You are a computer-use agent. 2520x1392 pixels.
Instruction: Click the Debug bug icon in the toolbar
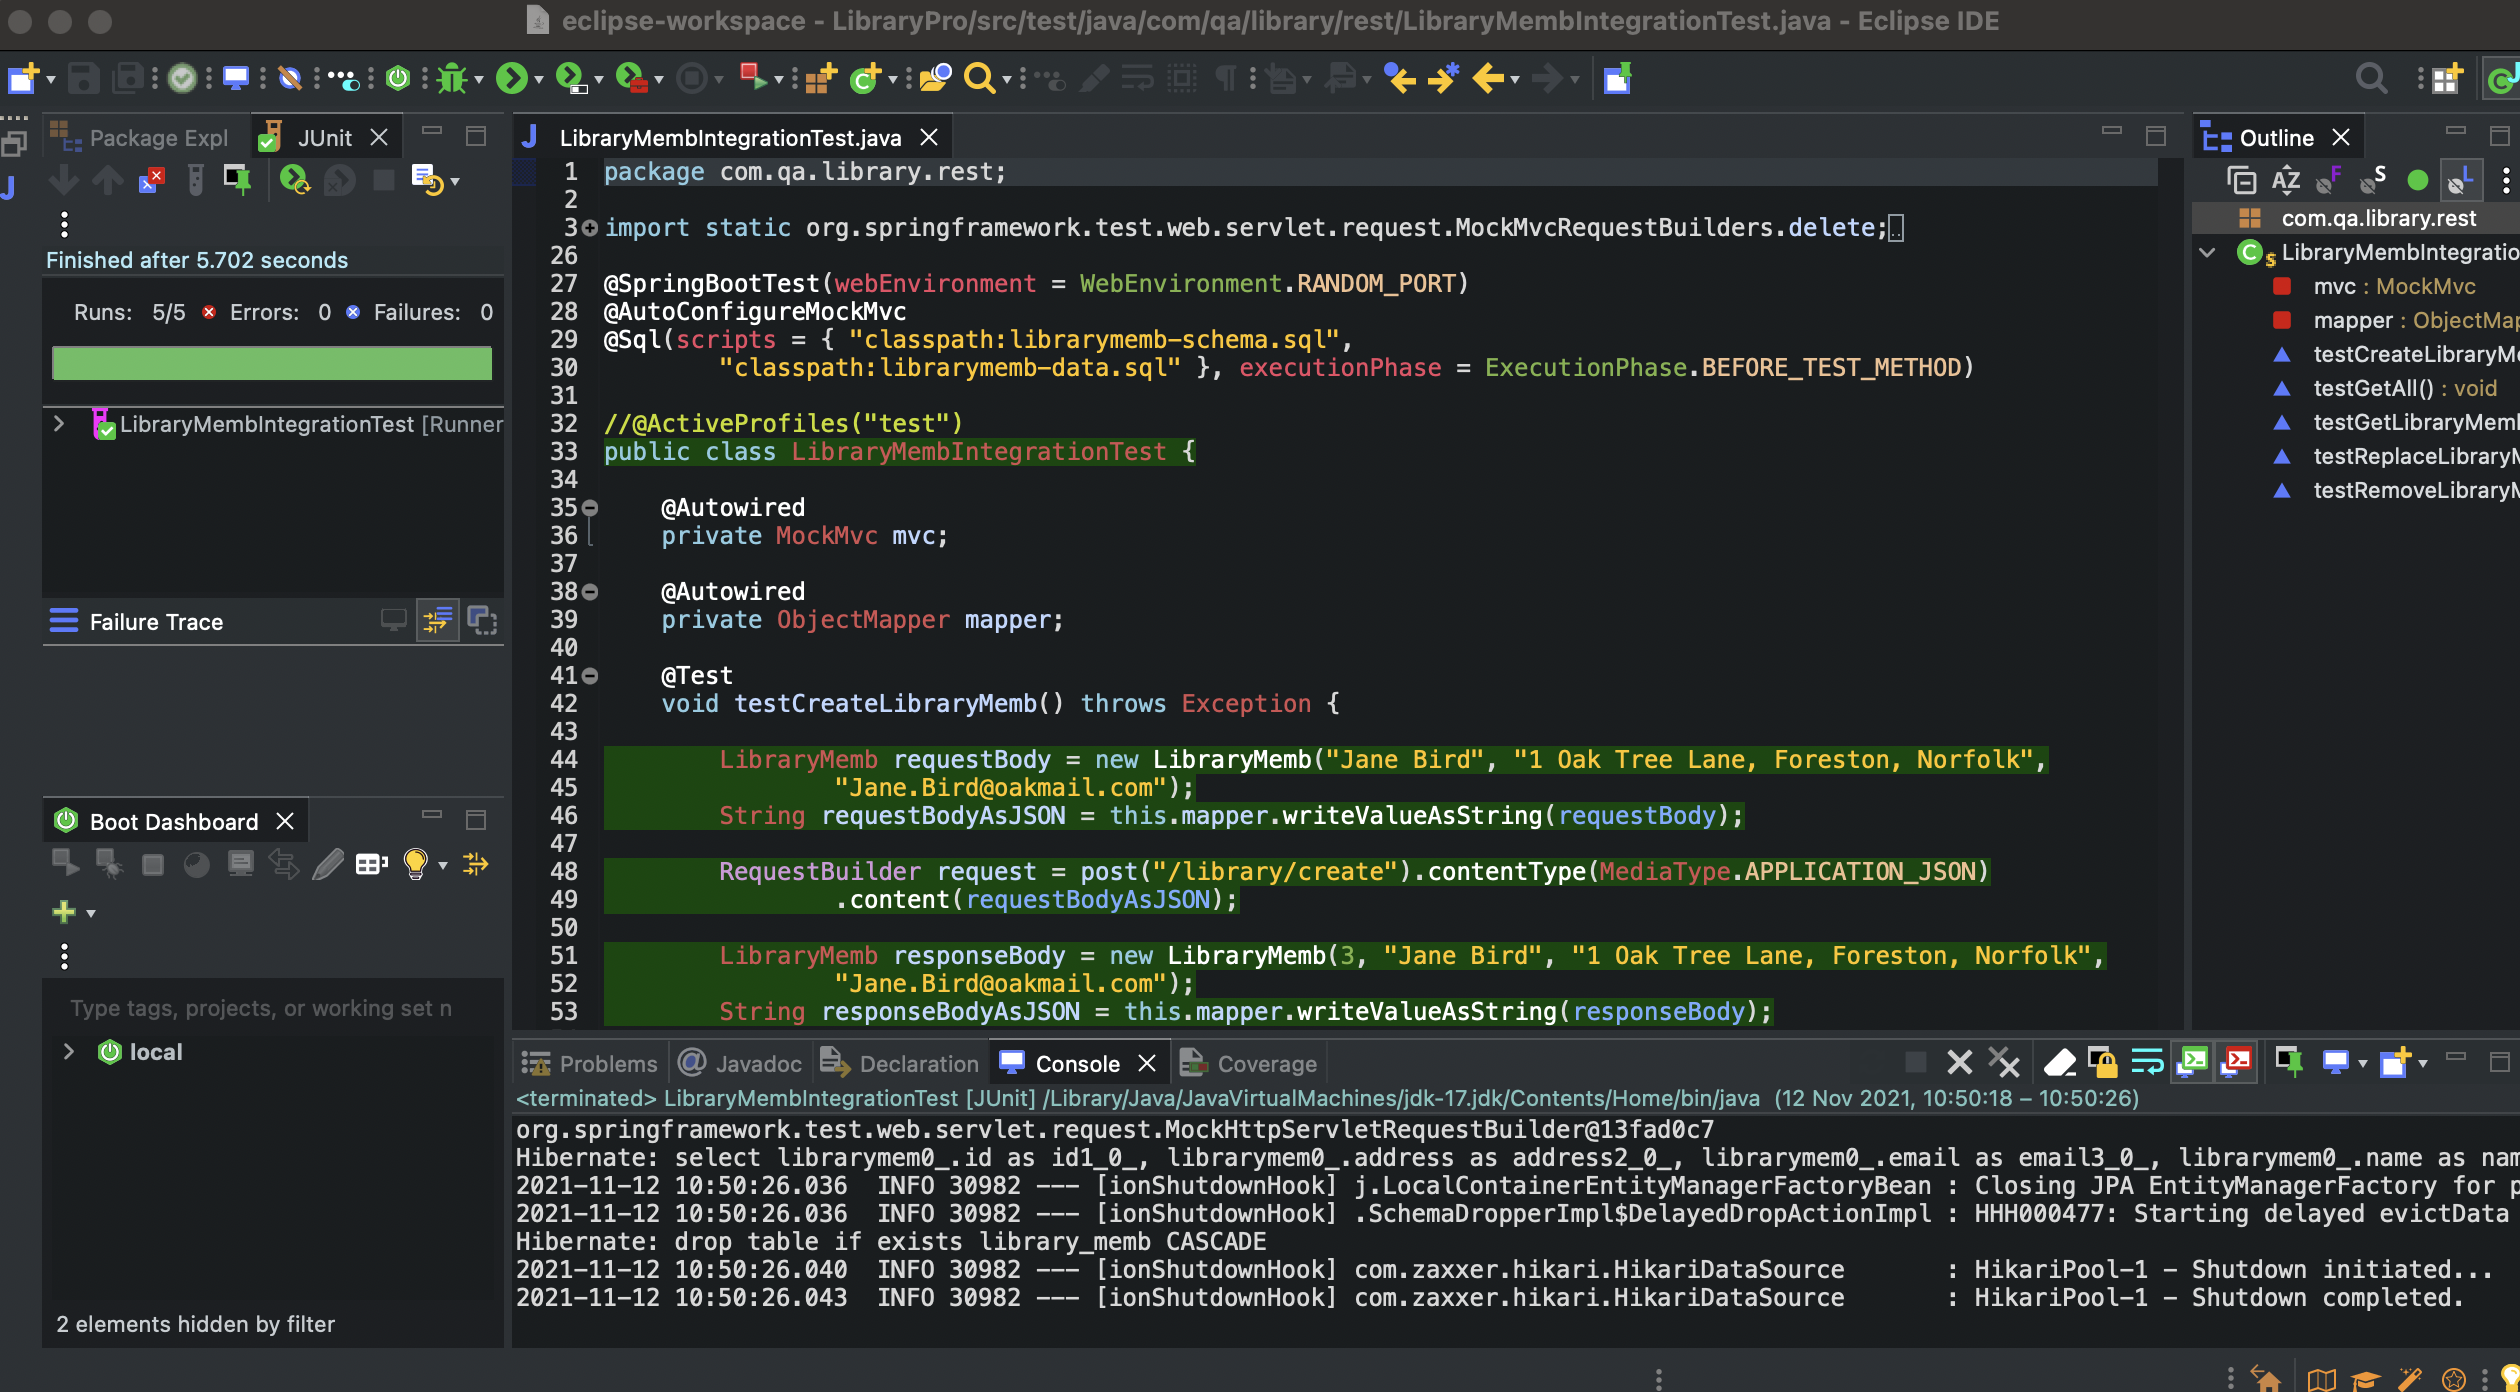452,78
